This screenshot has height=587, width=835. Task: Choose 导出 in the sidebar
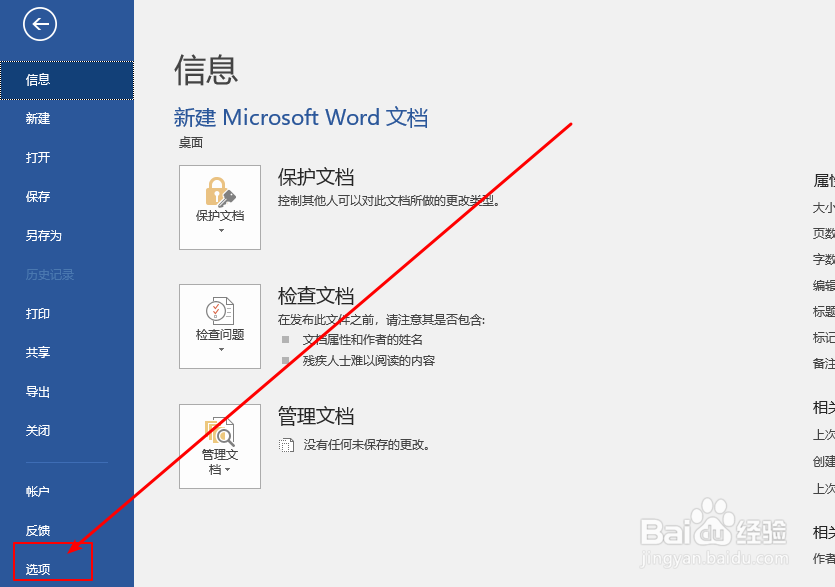point(67,392)
